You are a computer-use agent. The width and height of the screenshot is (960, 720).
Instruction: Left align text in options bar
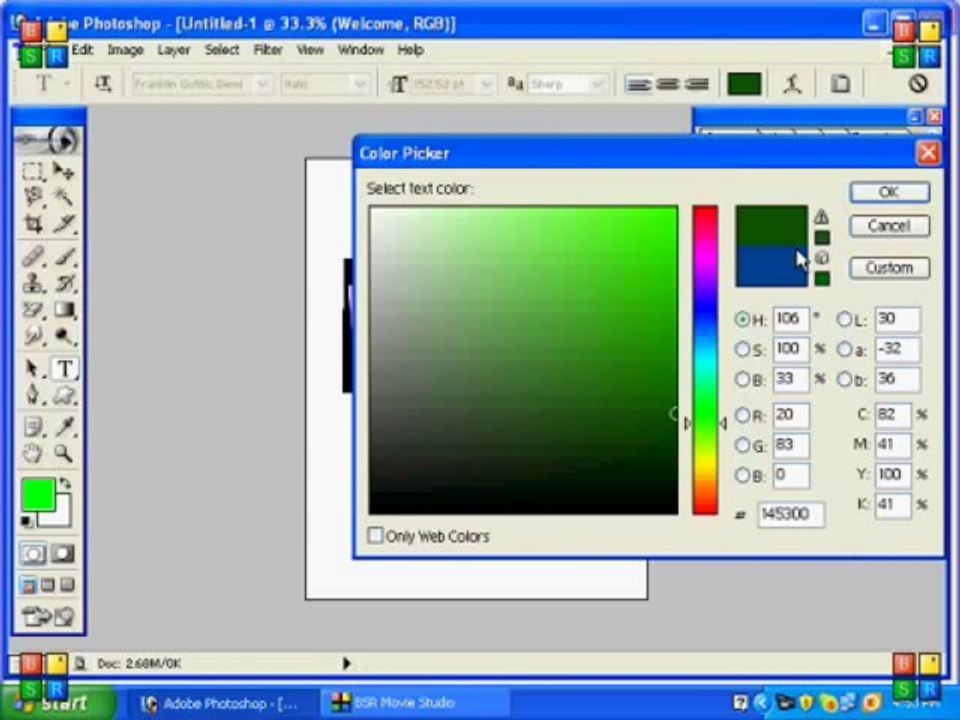coord(638,84)
